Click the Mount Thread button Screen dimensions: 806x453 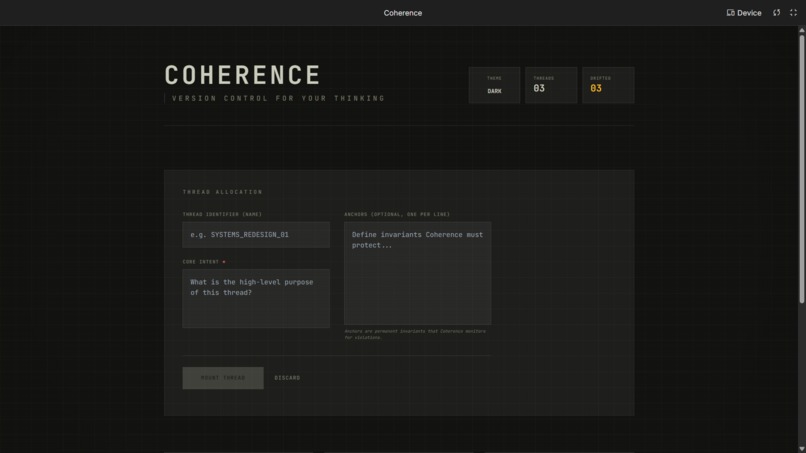223,378
